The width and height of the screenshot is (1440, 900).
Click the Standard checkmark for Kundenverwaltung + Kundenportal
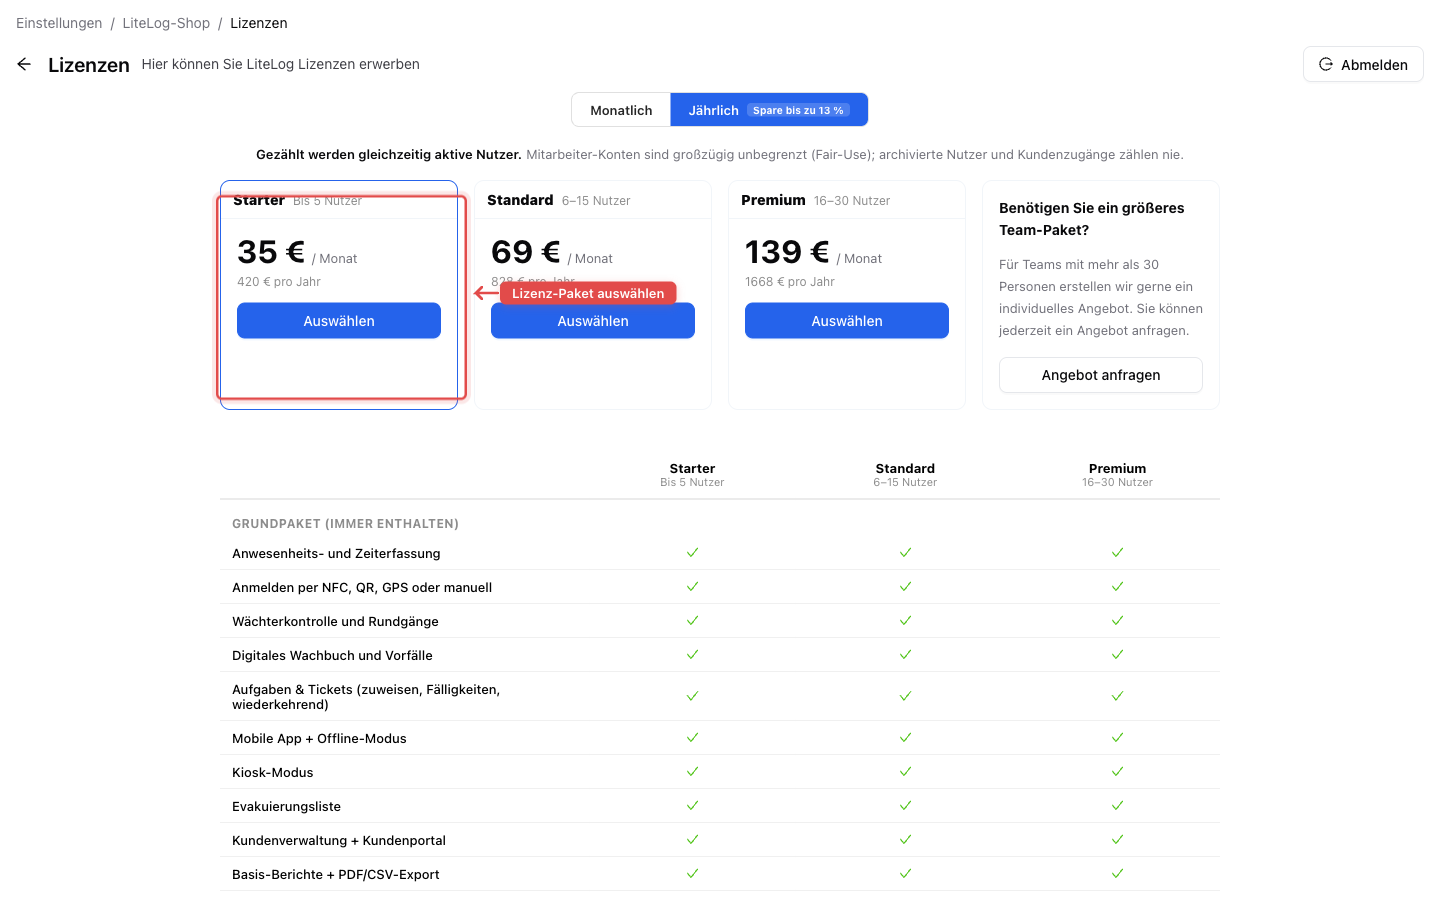pos(905,840)
